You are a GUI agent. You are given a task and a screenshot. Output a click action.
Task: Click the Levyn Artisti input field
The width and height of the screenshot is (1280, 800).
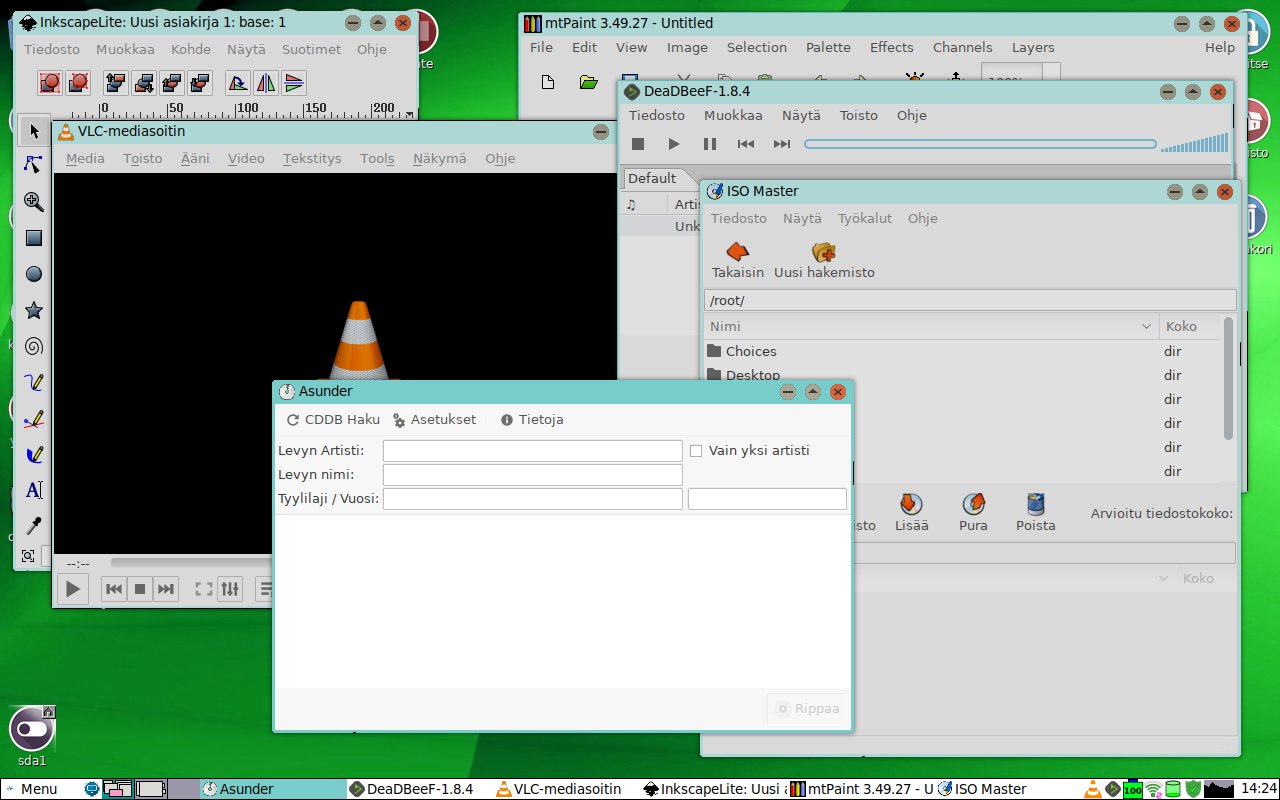click(x=532, y=451)
